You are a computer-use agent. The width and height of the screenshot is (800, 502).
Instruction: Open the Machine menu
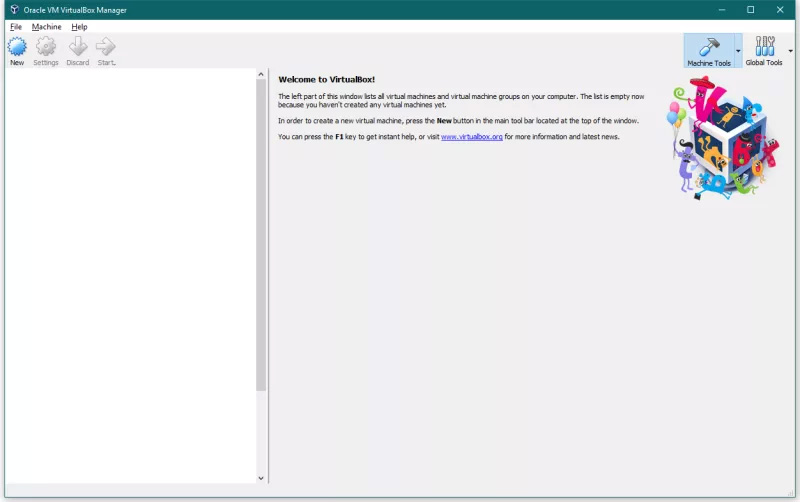coord(46,27)
